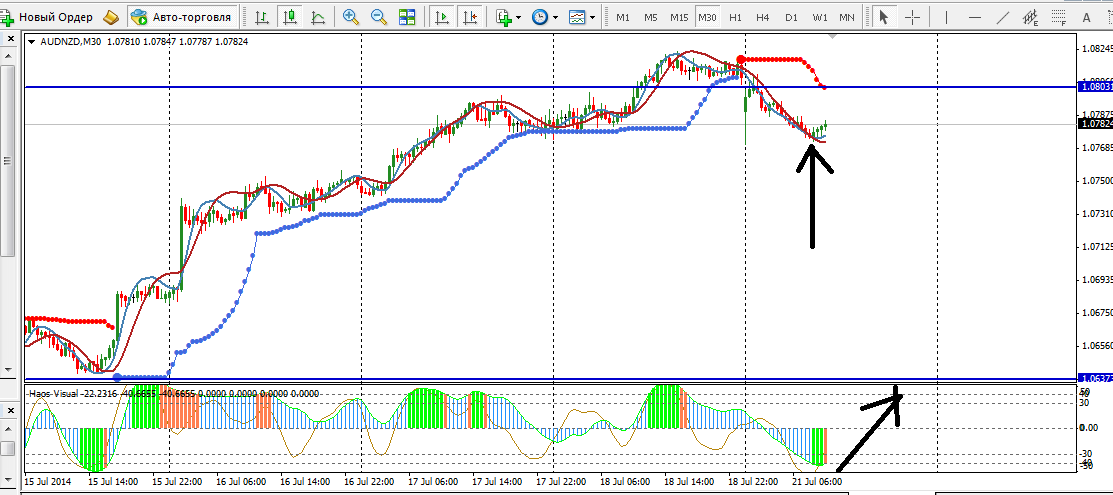Screen dimensions: 1113x495
Task: Click the zoom out magnifier icon
Action: tap(379, 17)
